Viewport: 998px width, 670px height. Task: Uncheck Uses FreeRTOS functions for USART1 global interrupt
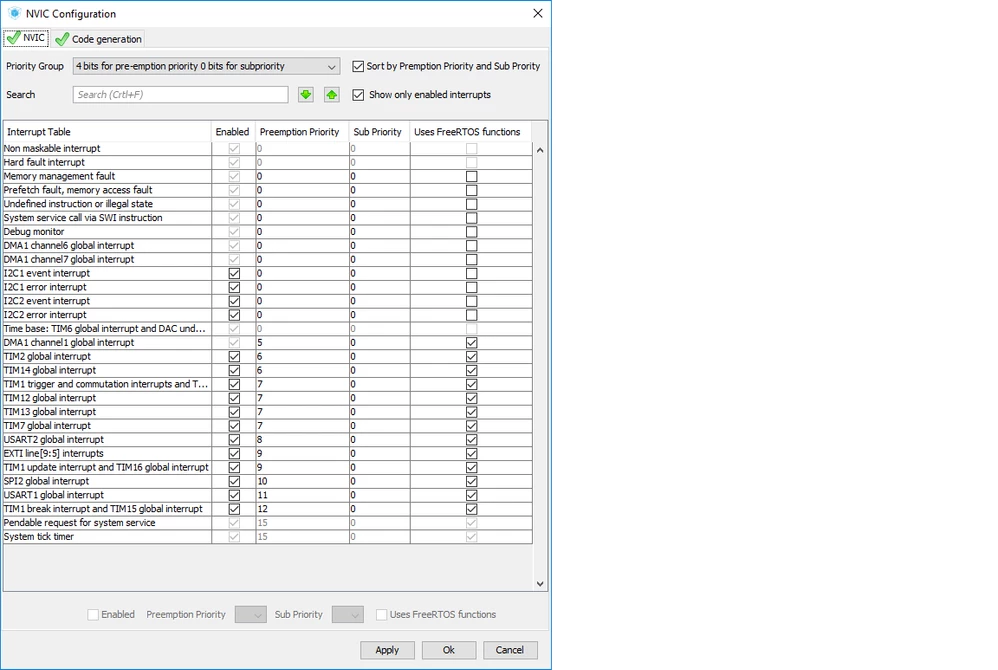[x=472, y=495]
